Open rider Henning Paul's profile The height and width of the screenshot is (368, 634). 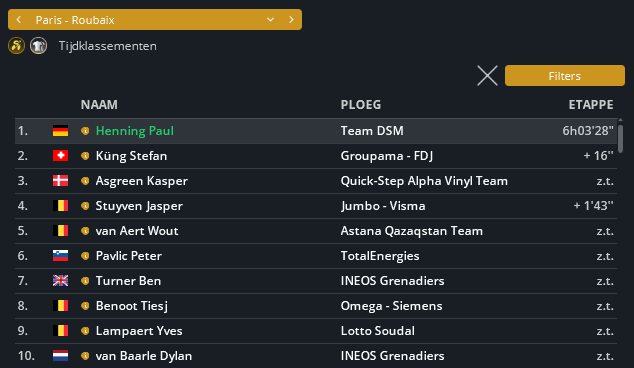pos(135,131)
